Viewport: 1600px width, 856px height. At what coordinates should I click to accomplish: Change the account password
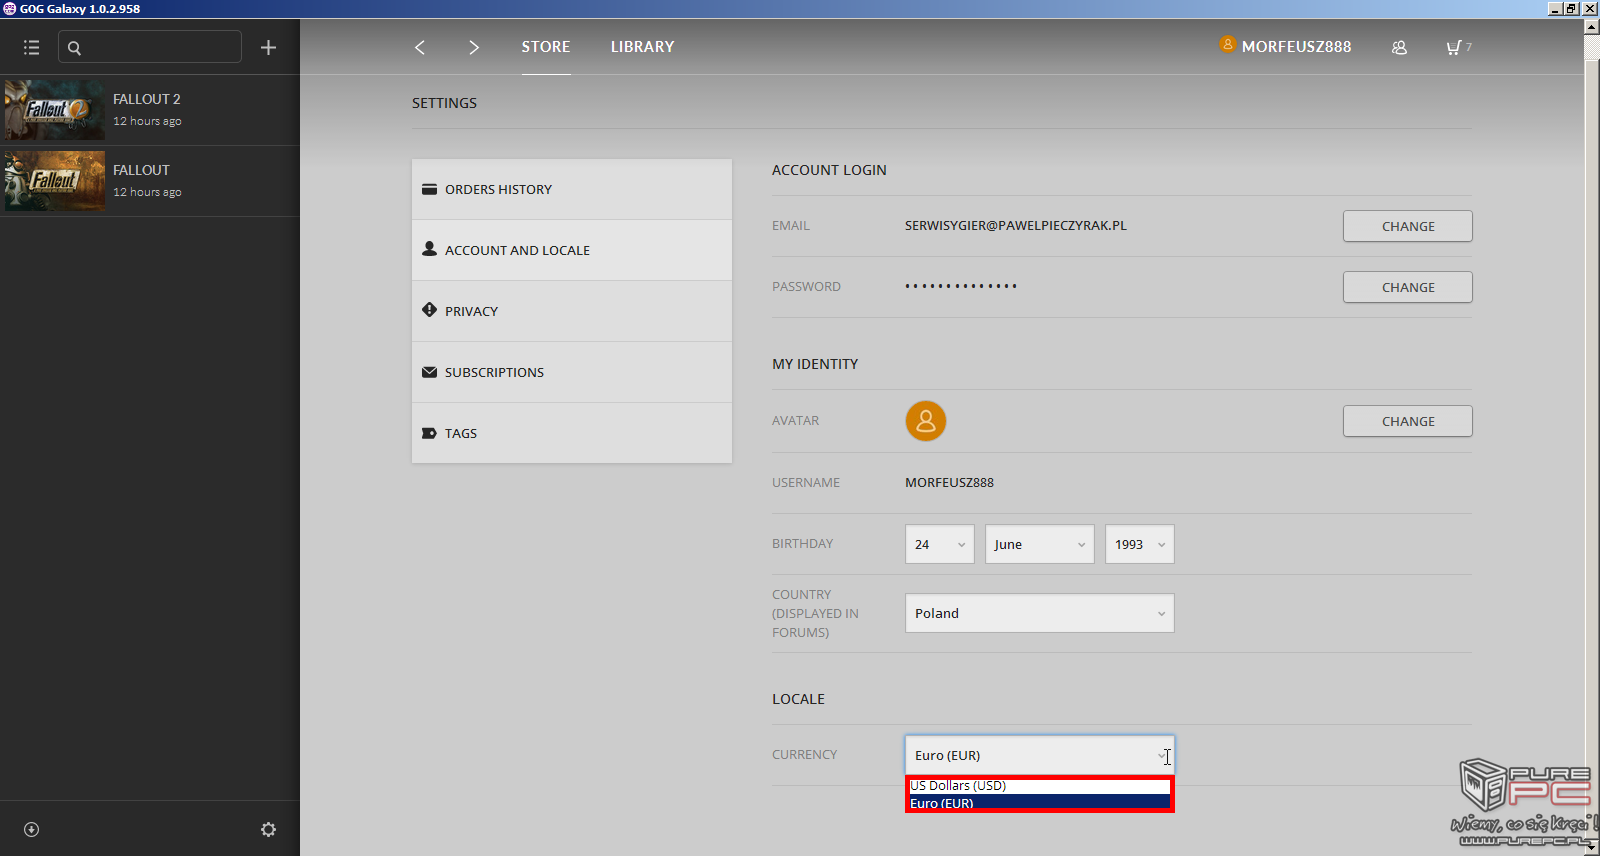pyautogui.click(x=1408, y=287)
